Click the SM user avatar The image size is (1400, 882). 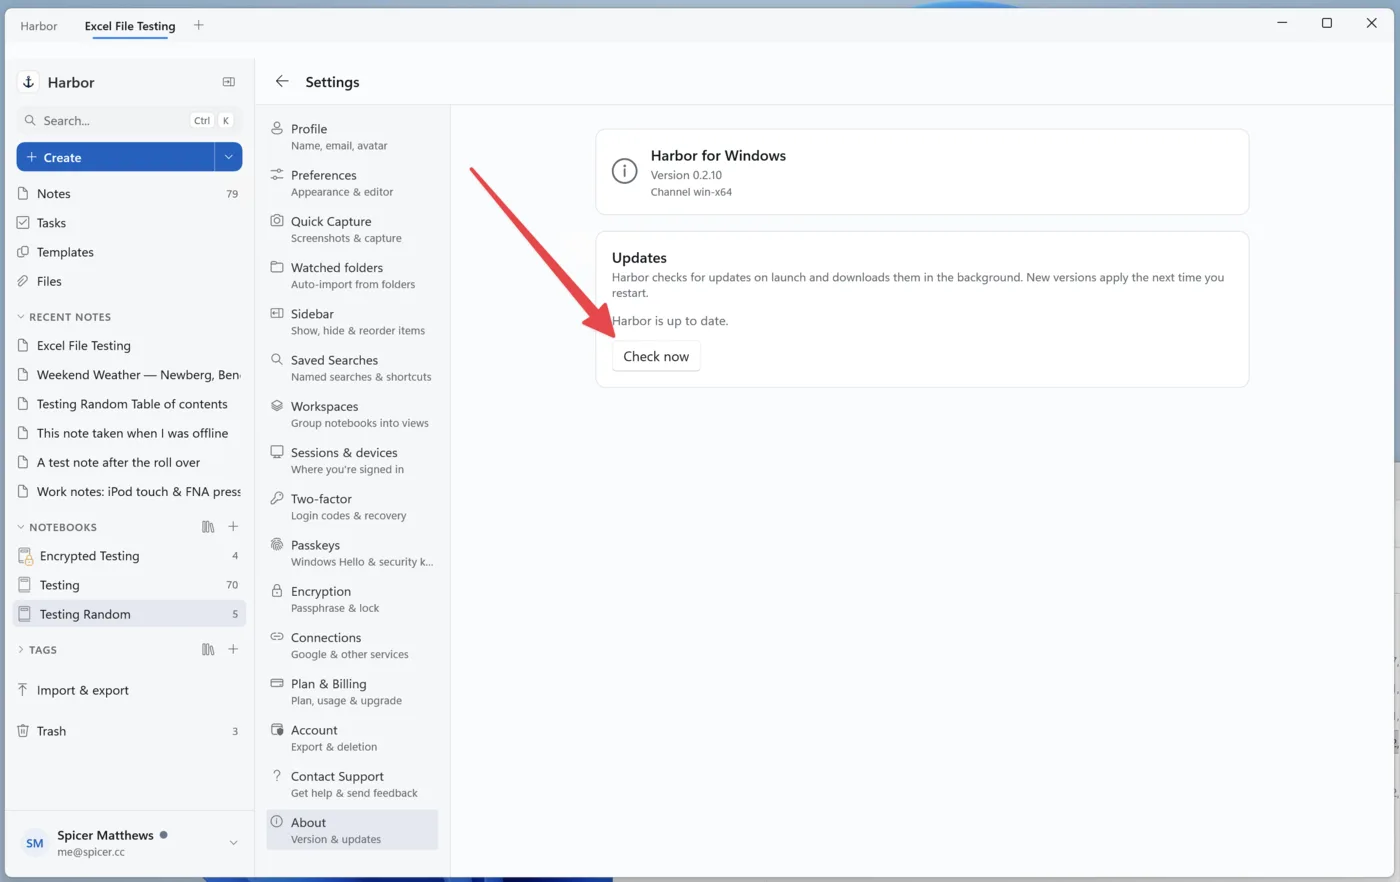pyautogui.click(x=35, y=843)
